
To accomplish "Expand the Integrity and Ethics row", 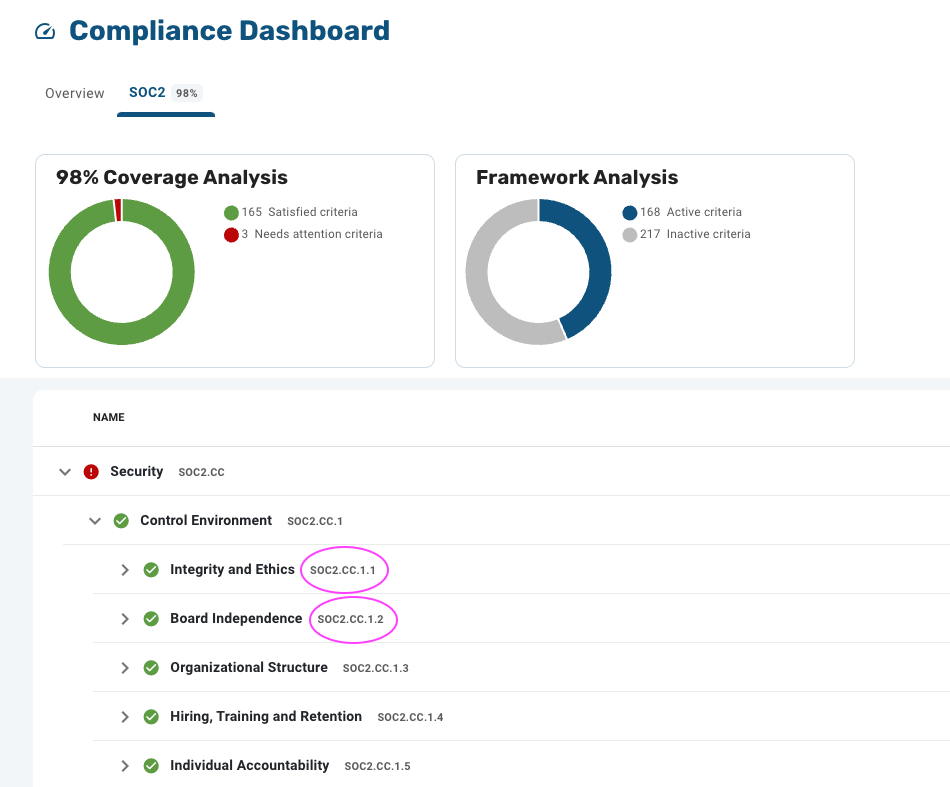I will pyautogui.click(x=125, y=569).
